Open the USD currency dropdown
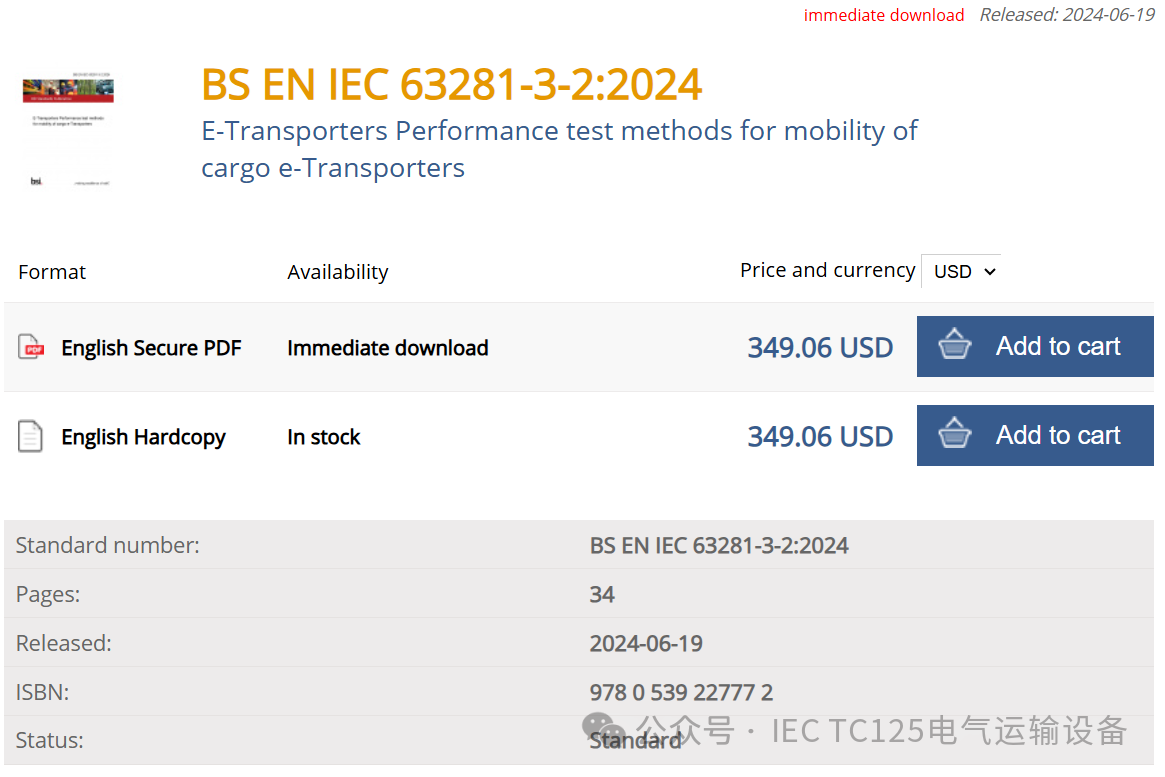 [960, 271]
